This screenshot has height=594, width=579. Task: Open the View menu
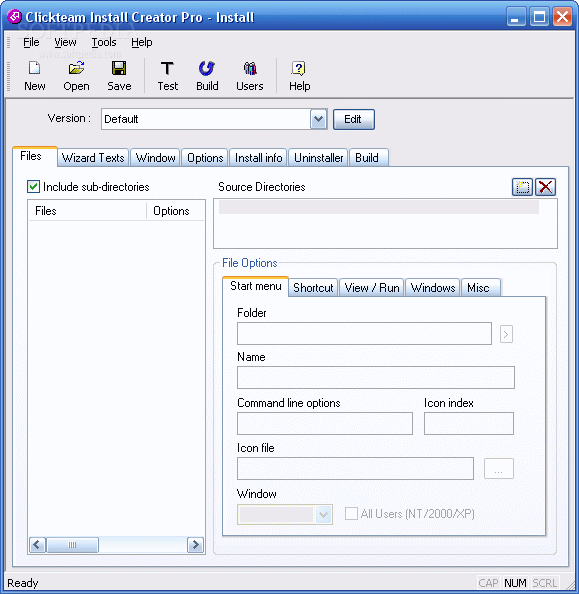point(65,42)
